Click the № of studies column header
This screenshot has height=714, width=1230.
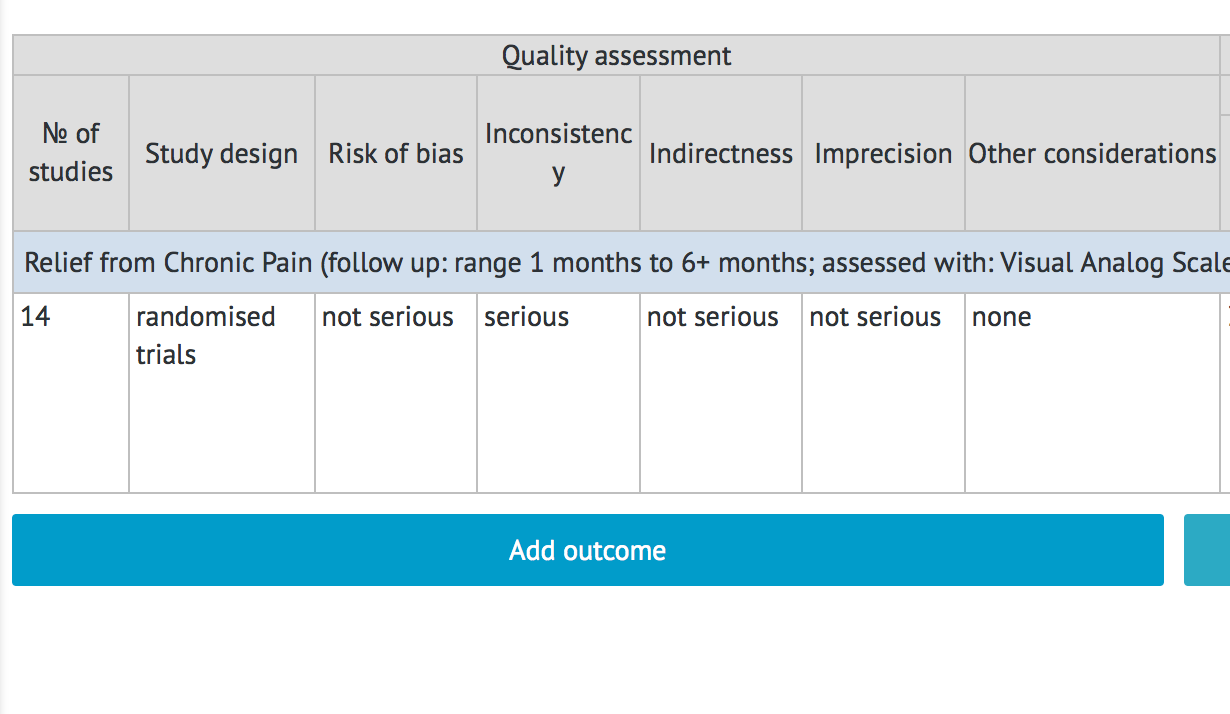[x=71, y=153]
